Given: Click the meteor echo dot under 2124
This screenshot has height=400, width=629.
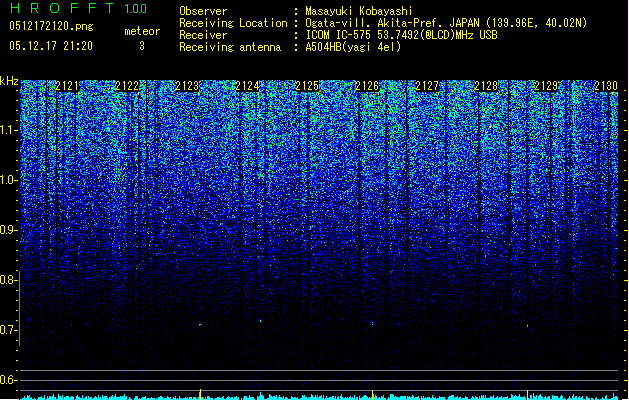Looking at the screenshot, I should [x=260, y=321].
